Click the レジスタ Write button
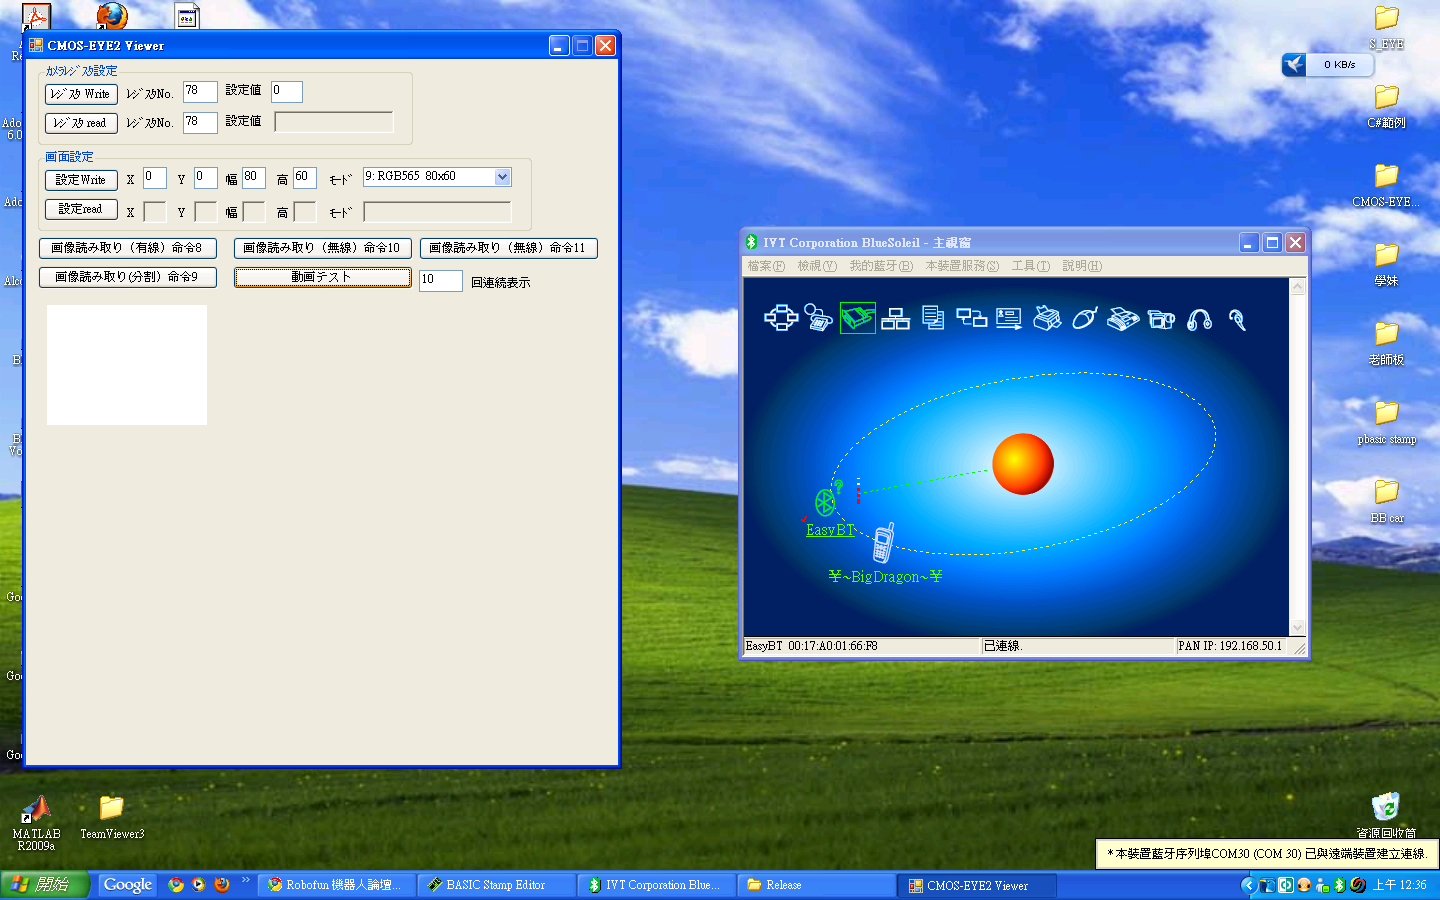This screenshot has height=900, width=1440. click(81, 94)
